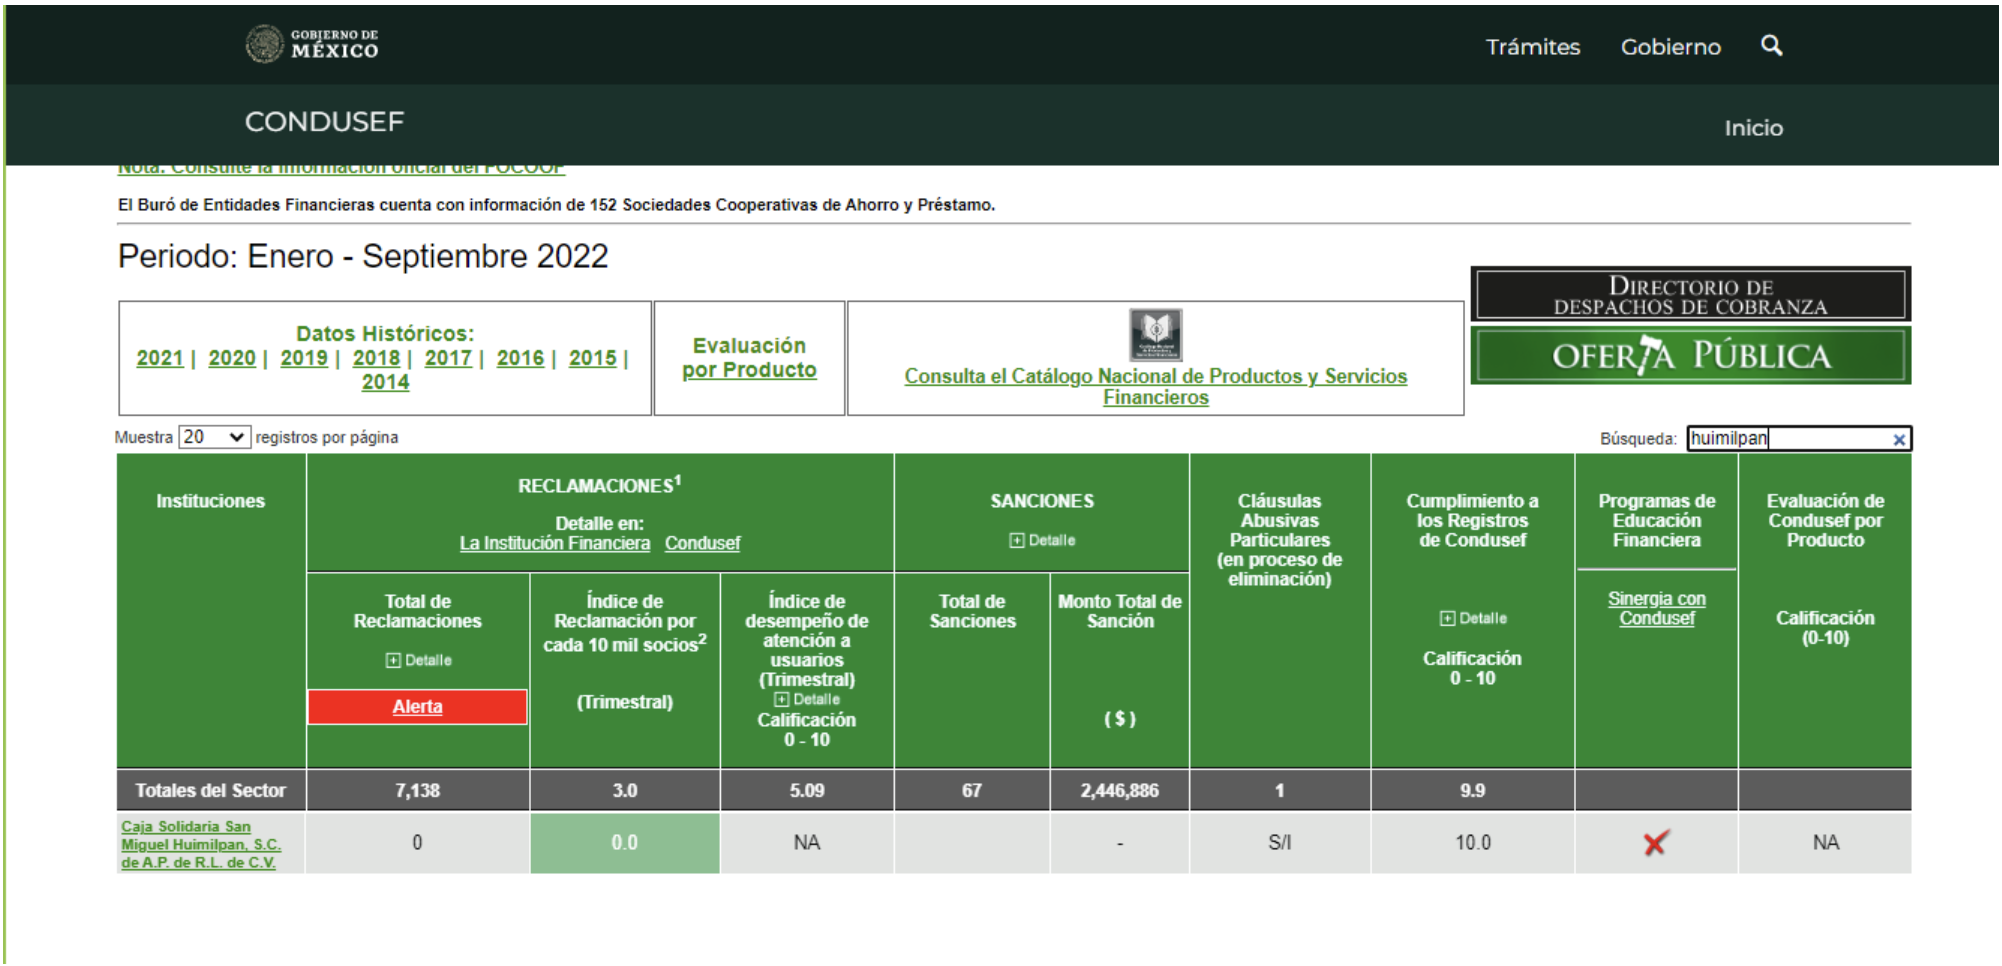The image size is (2002, 966).
Task: Open the Directorio de Despachos de Cobranza banner
Action: 1690,295
